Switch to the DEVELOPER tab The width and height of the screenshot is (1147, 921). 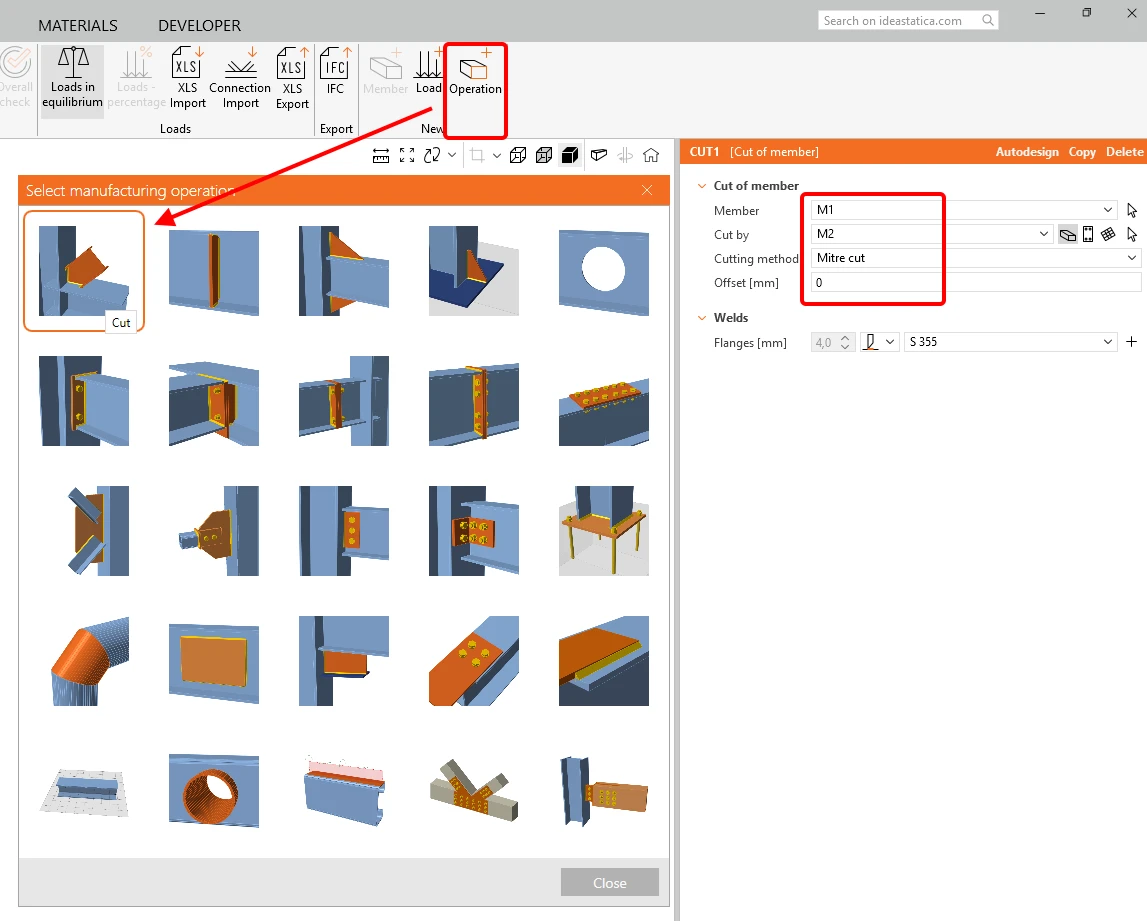[x=199, y=26]
